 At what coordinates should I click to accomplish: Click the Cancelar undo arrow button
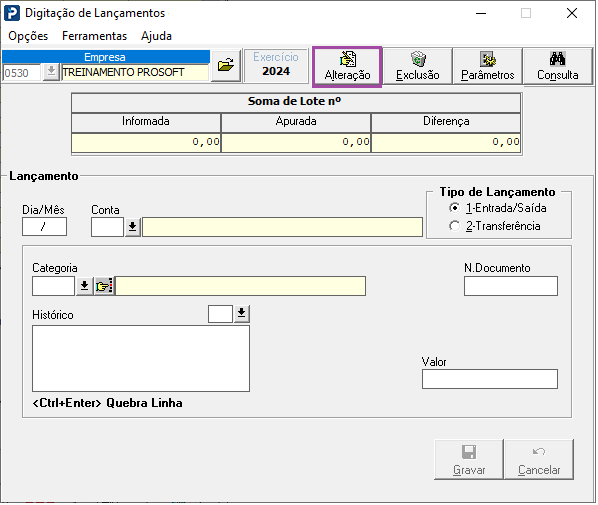(x=539, y=460)
